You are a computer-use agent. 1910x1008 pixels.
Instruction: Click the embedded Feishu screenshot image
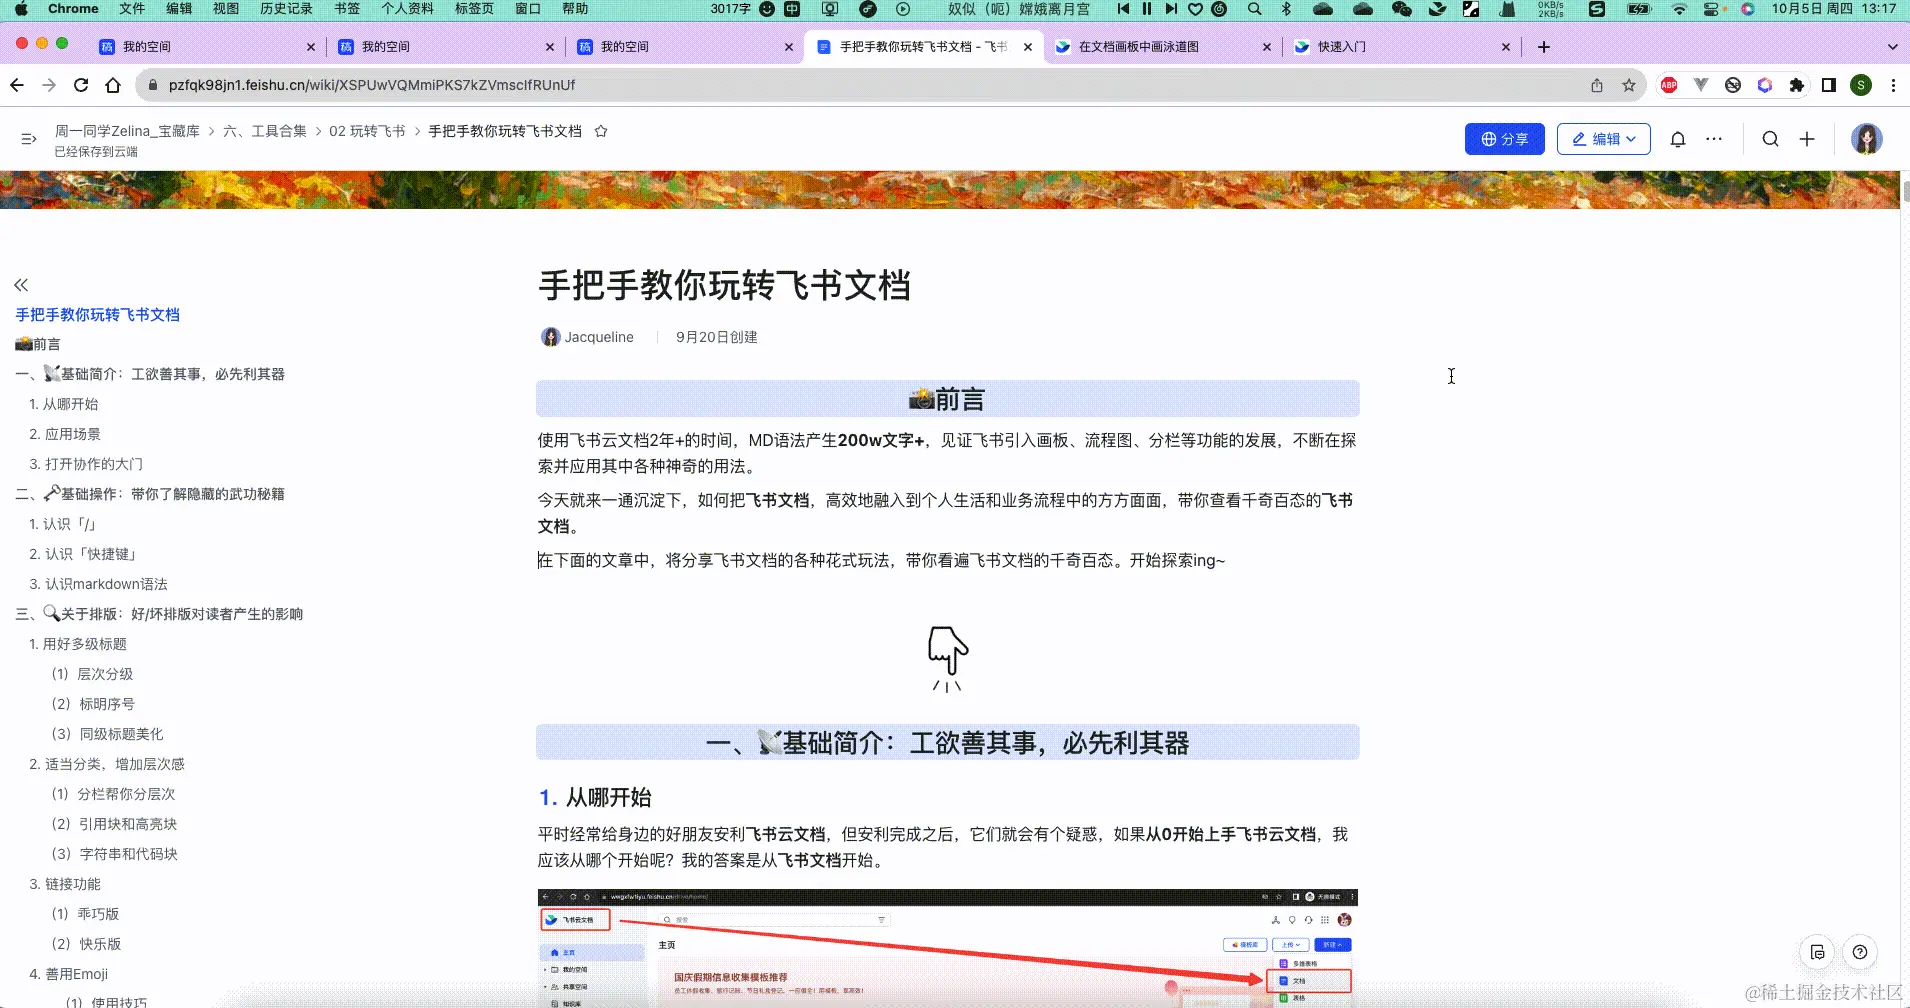pos(948,948)
